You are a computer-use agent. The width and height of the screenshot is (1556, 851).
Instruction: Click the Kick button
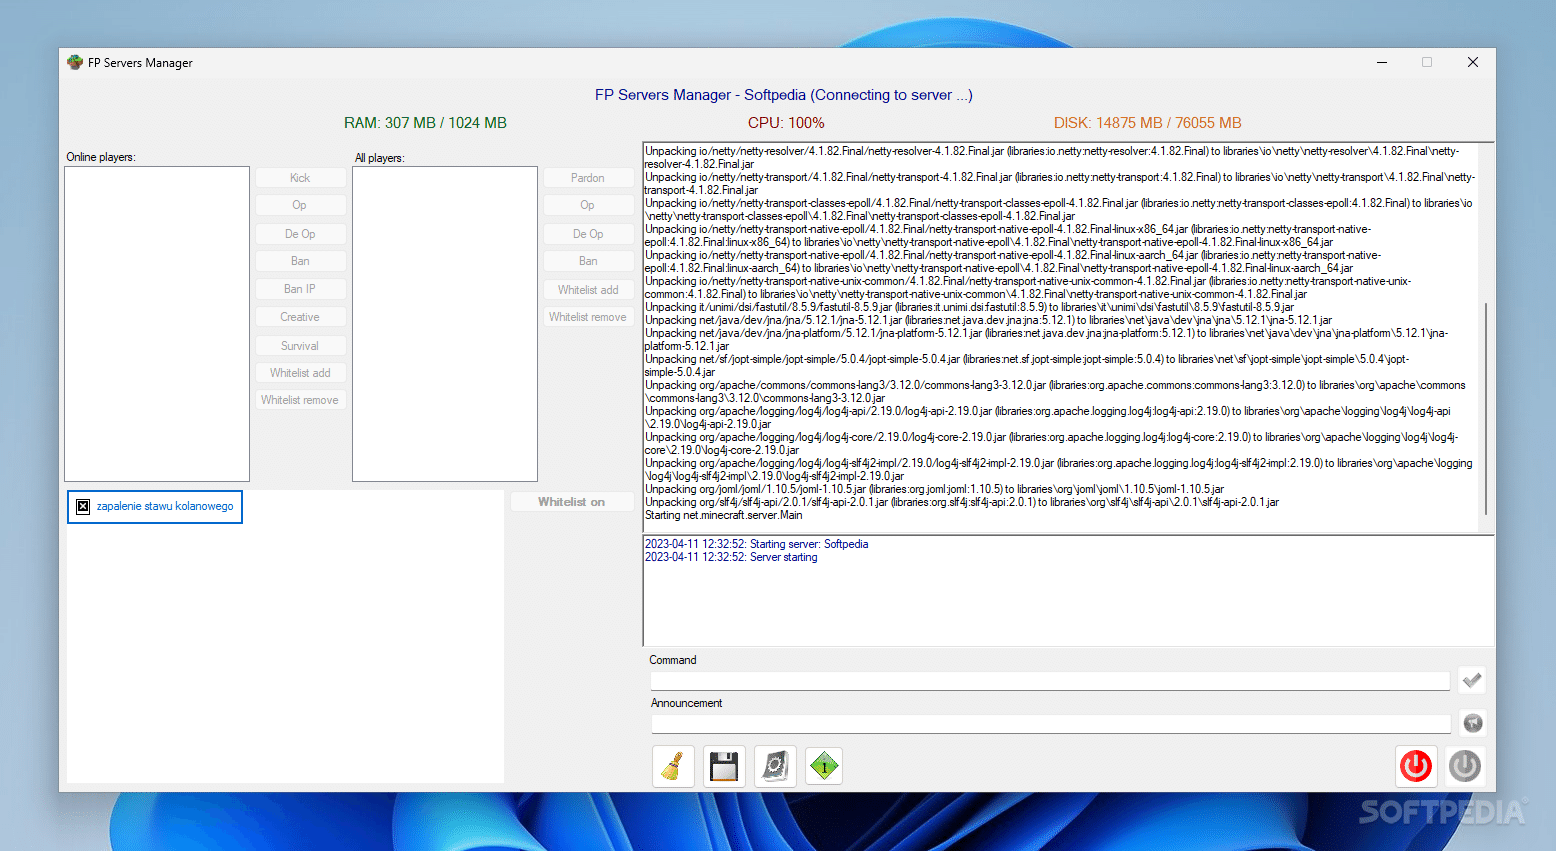(x=300, y=178)
